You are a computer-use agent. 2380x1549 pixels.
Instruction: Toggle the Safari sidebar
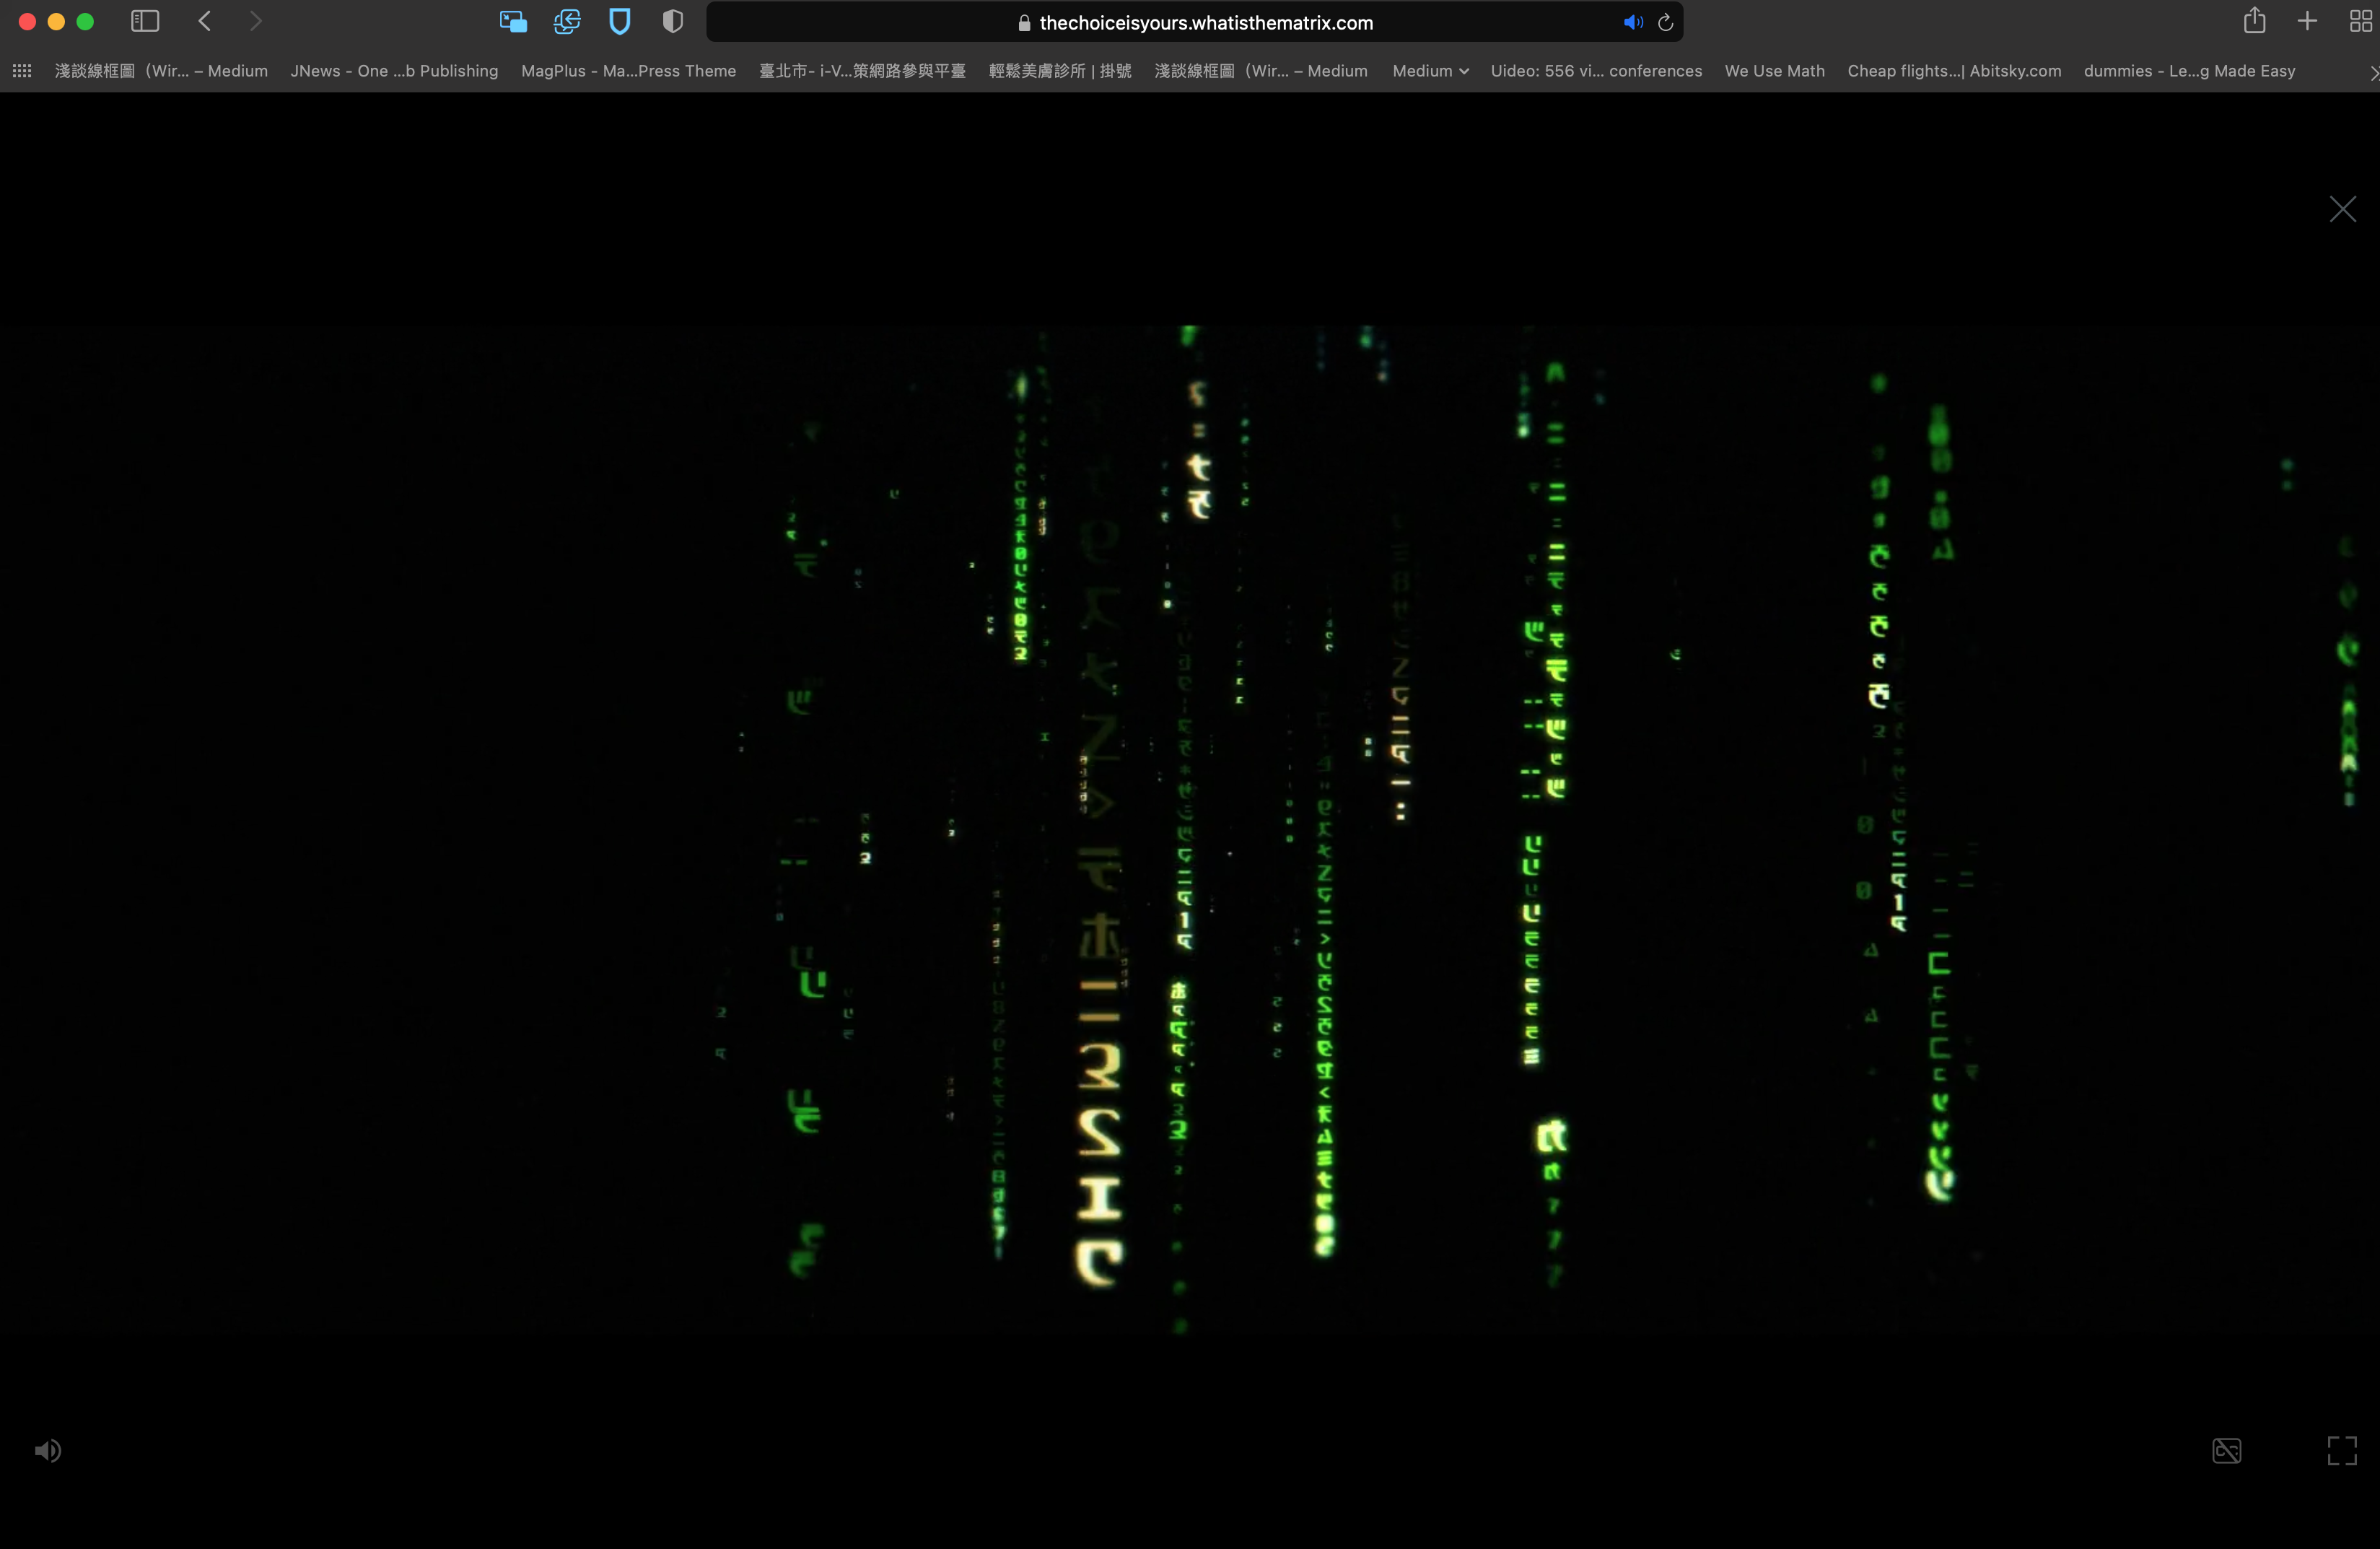145,21
